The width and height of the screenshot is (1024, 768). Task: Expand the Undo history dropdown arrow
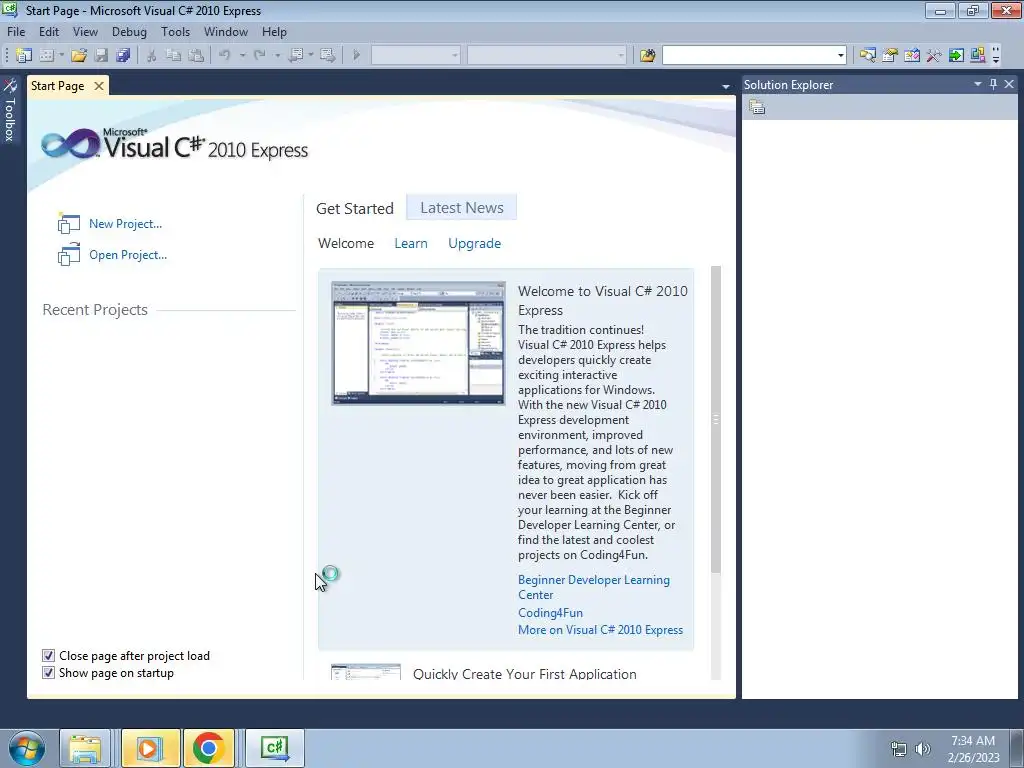click(242, 56)
